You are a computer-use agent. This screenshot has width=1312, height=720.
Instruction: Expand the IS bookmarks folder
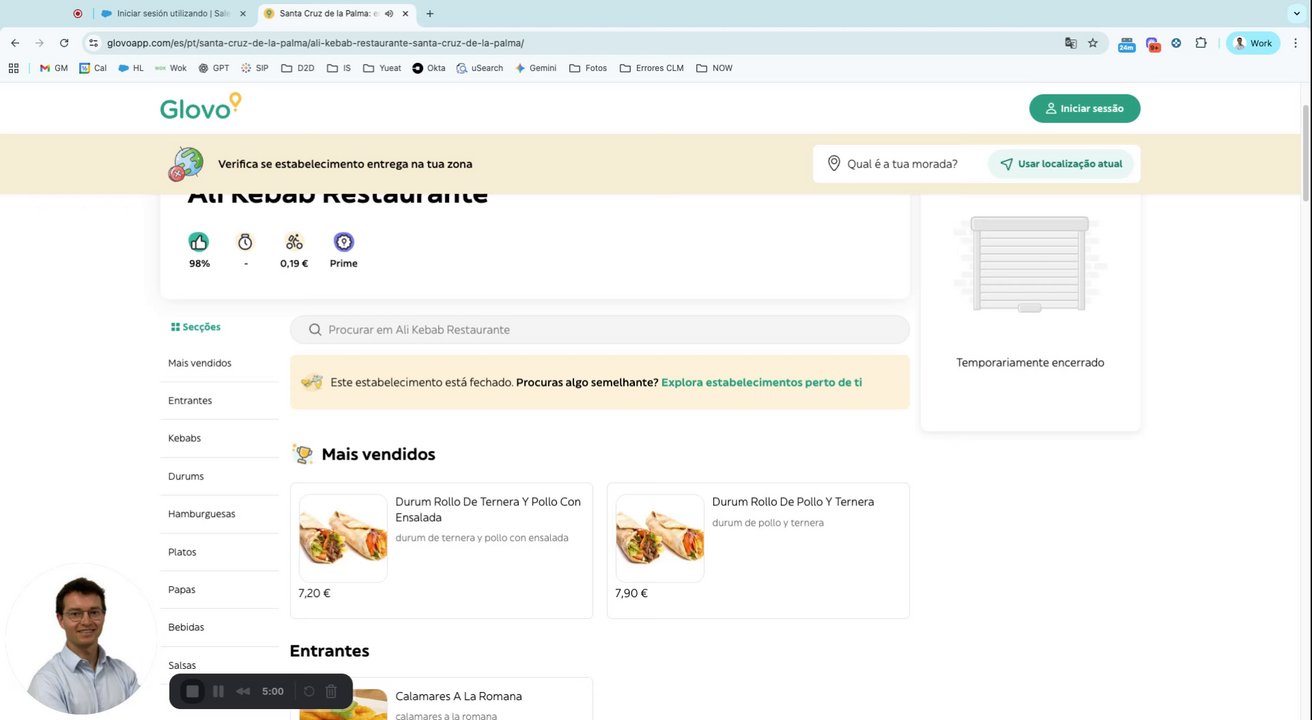click(x=339, y=68)
